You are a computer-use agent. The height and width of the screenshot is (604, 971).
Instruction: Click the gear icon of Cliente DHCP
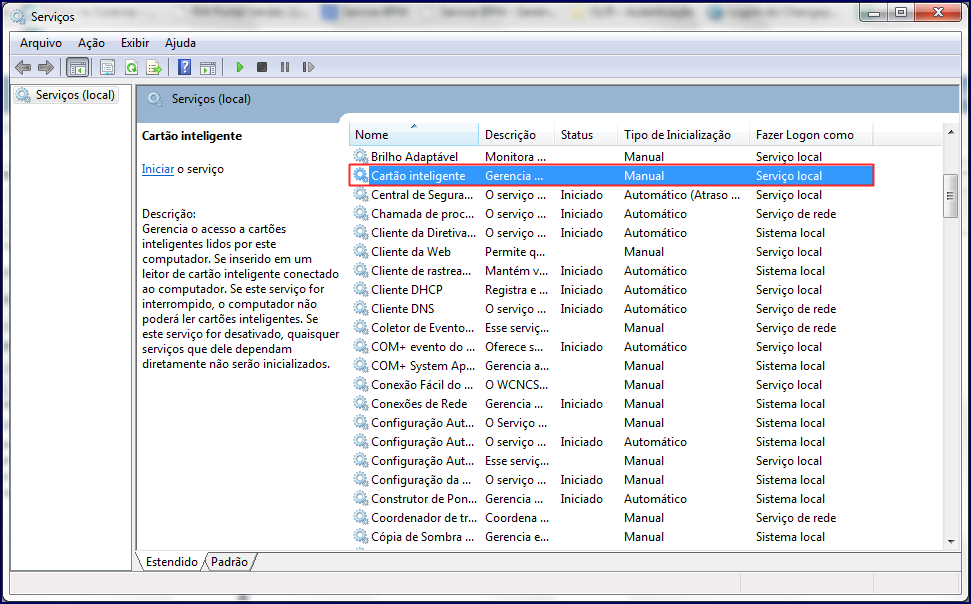click(x=360, y=289)
